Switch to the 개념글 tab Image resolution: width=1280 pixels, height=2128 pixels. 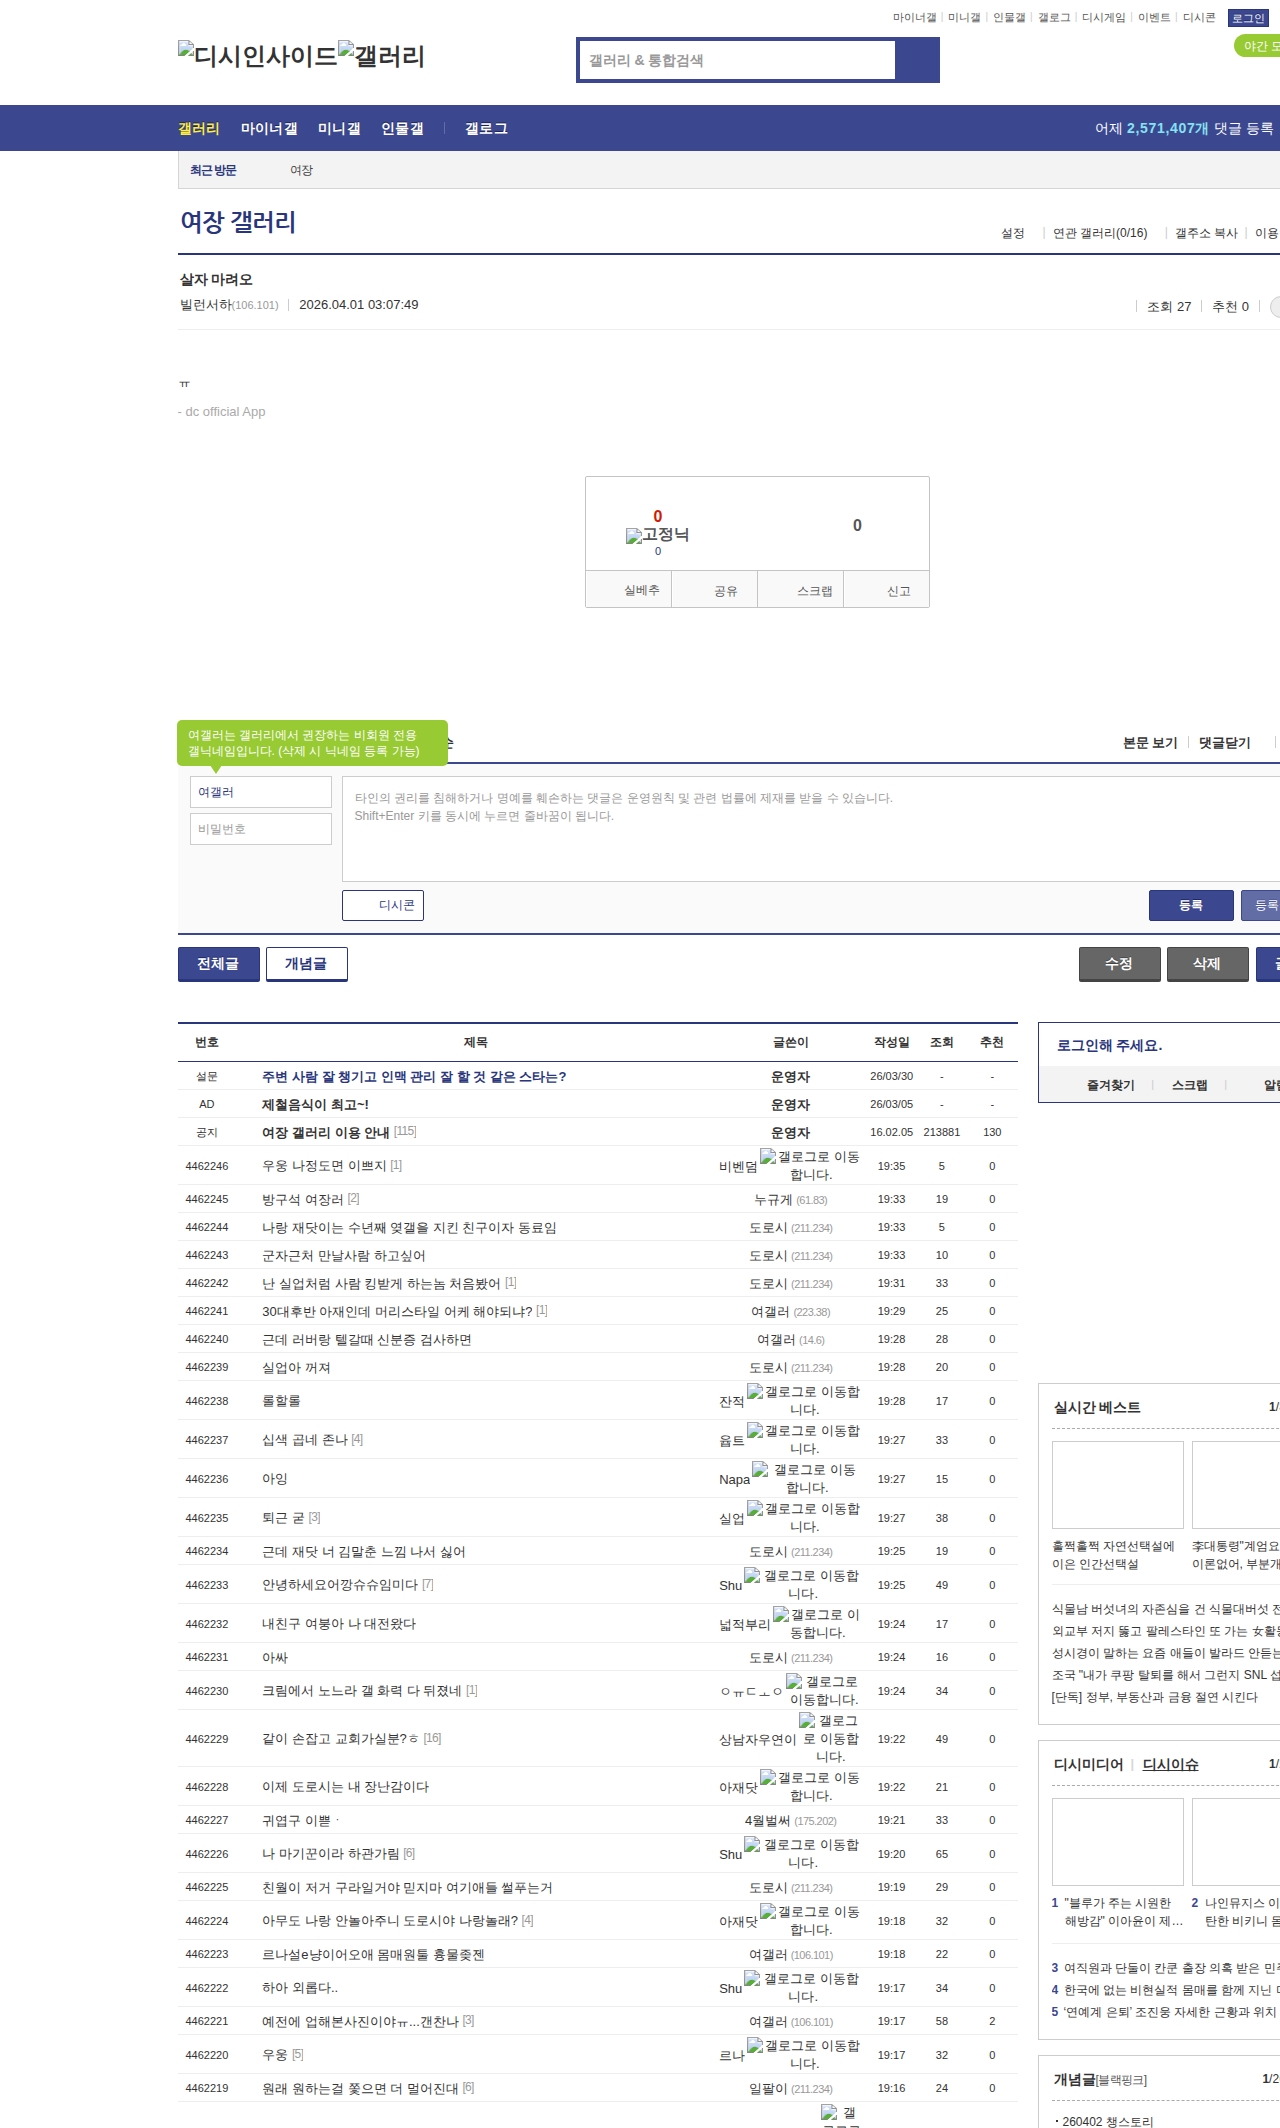306,964
